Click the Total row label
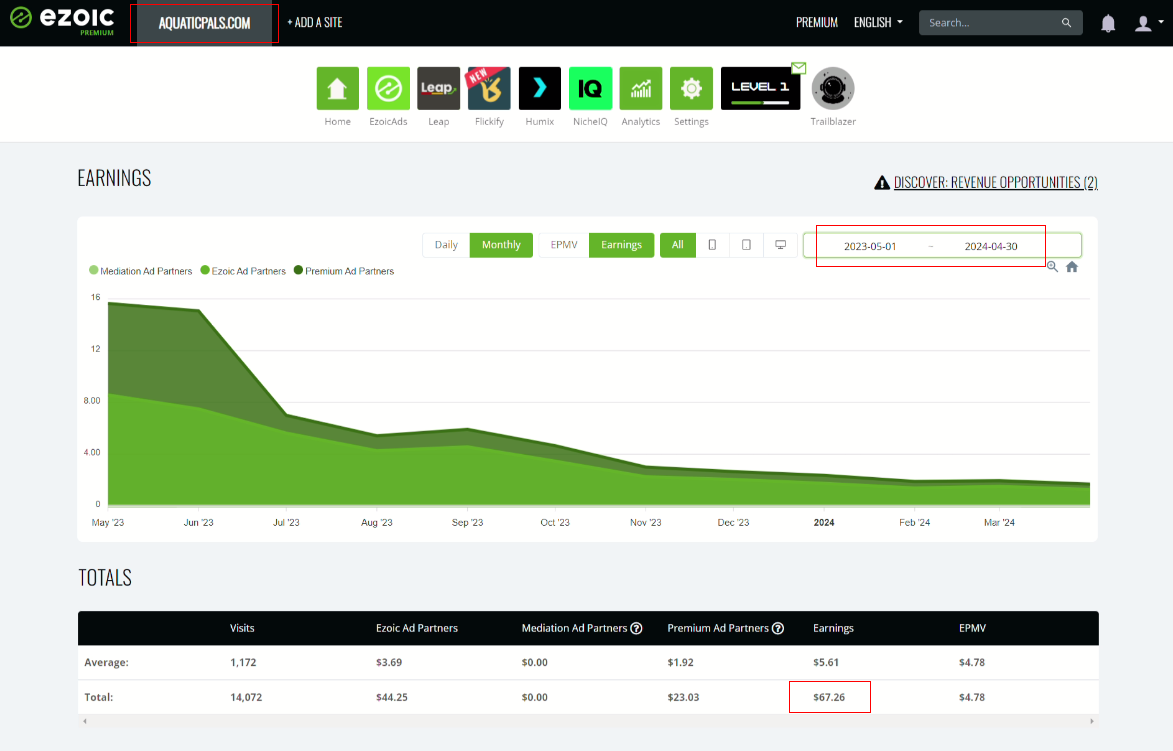The width and height of the screenshot is (1173, 751). click(x=99, y=697)
